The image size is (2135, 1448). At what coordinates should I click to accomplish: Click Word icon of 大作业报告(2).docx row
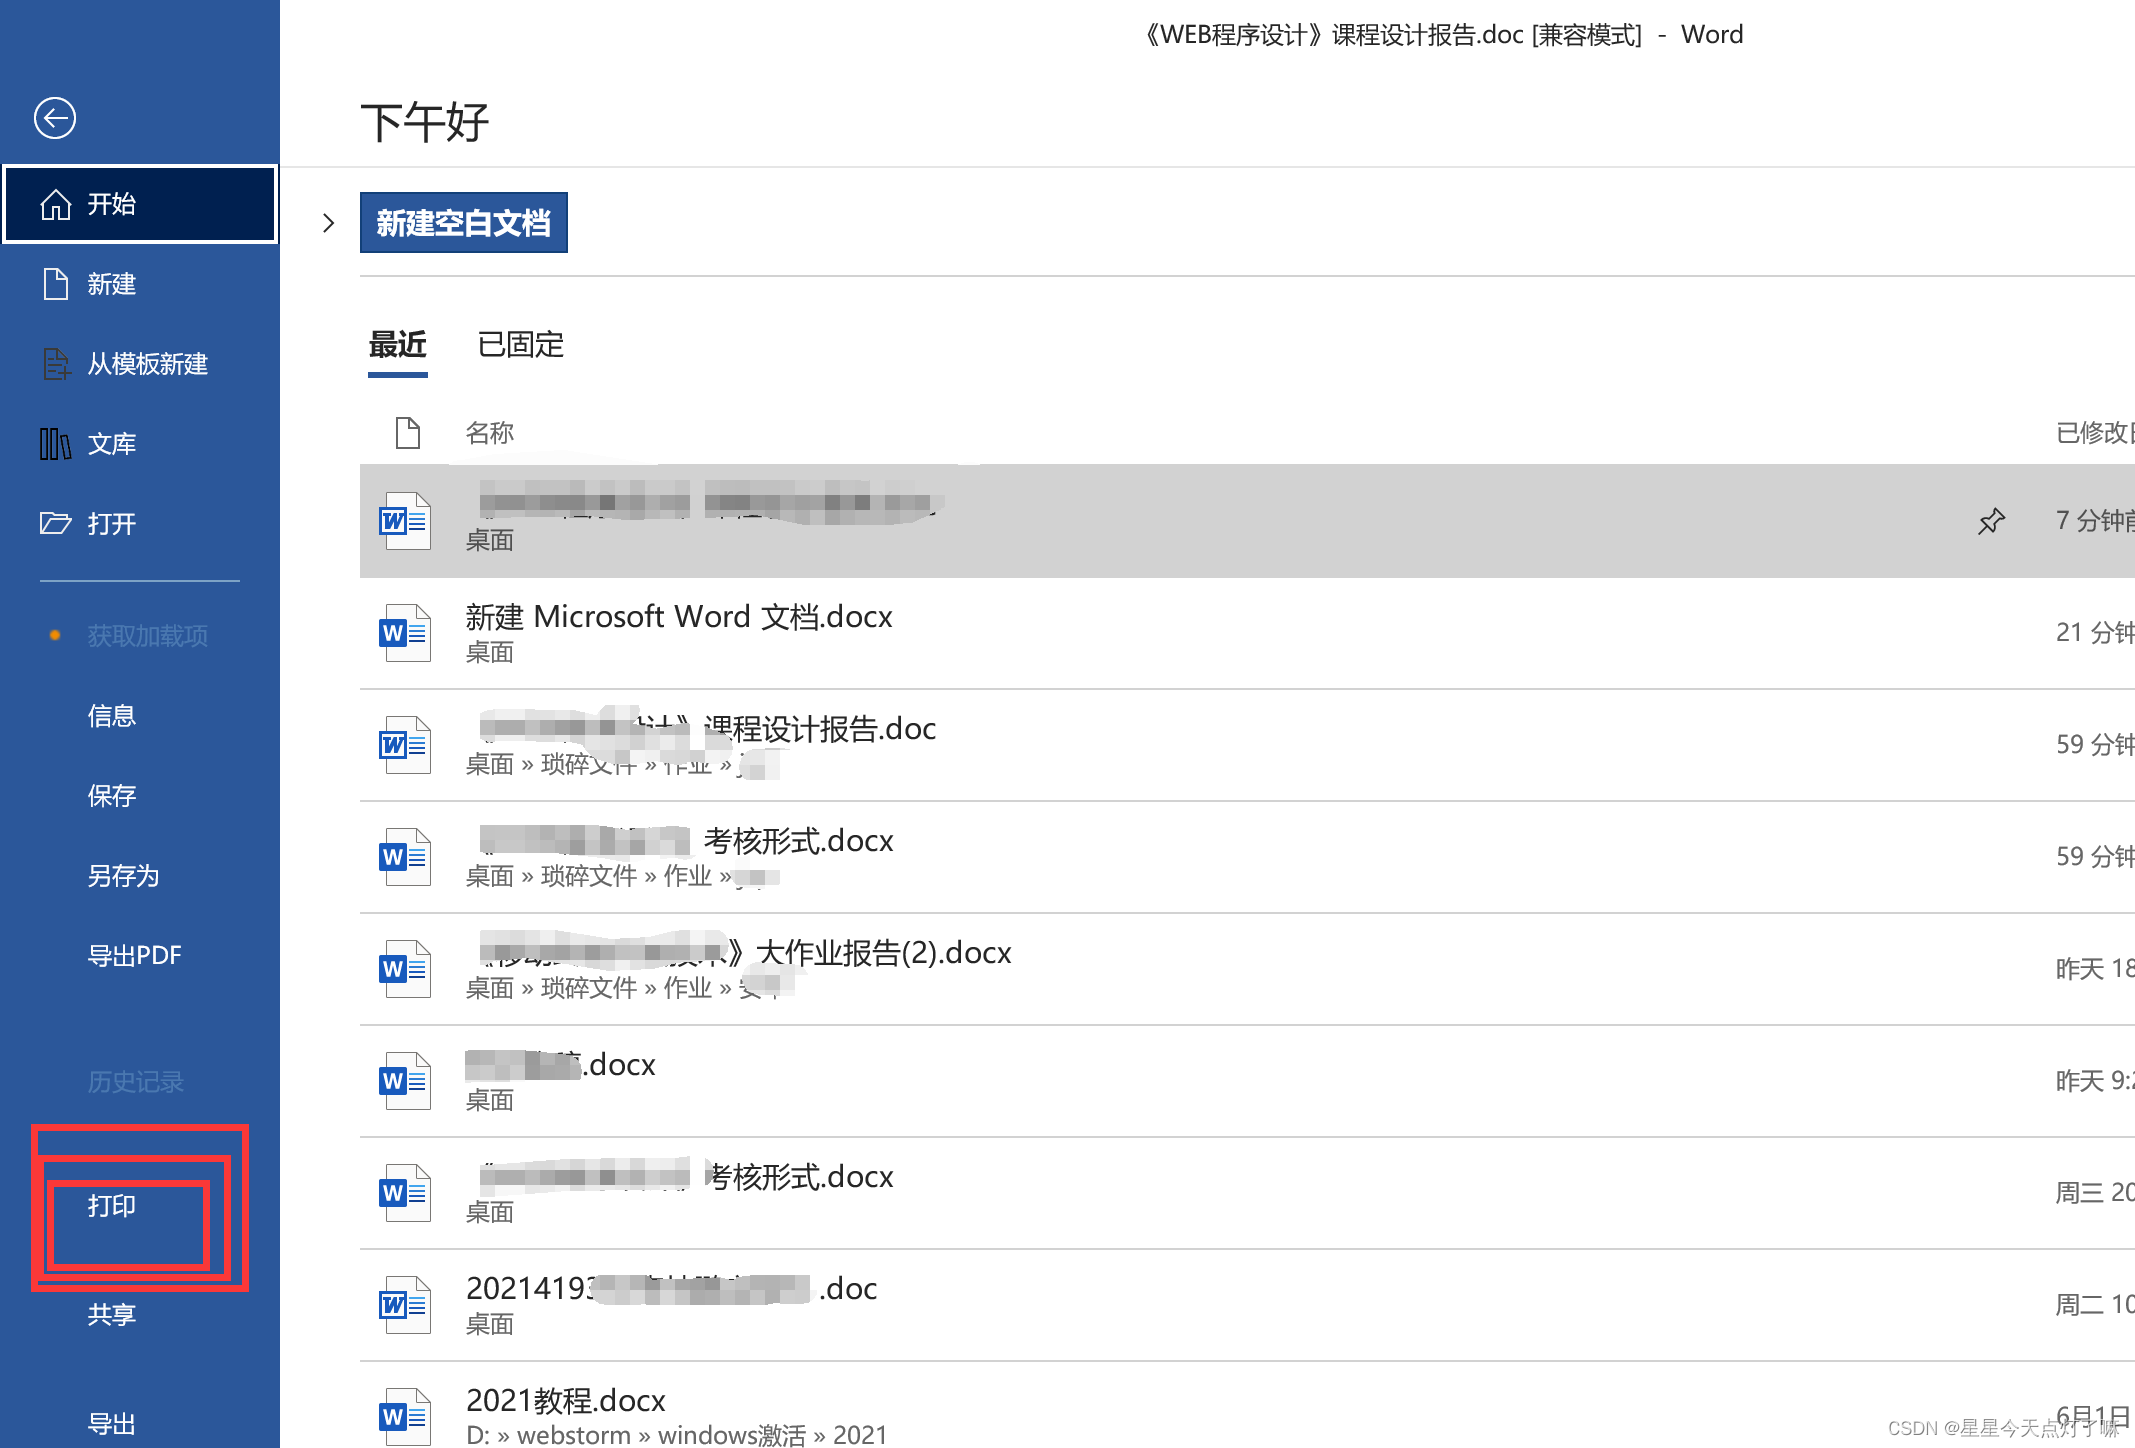(x=404, y=969)
